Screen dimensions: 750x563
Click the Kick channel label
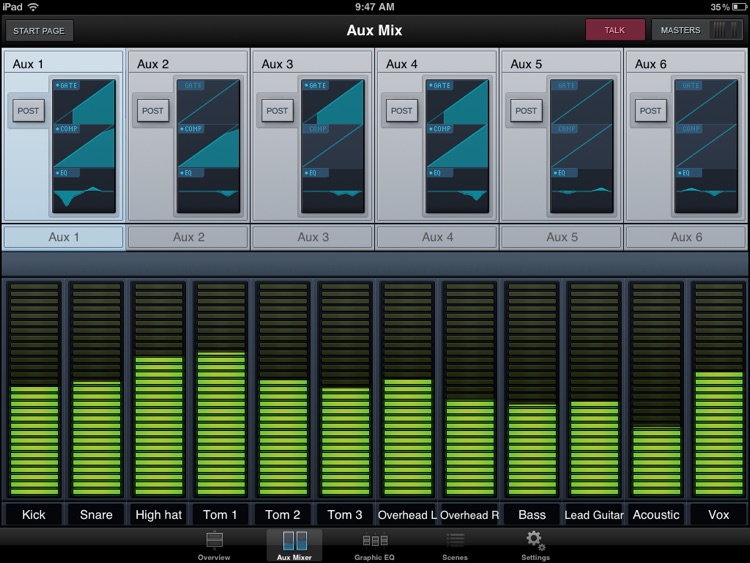(x=33, y=515)
